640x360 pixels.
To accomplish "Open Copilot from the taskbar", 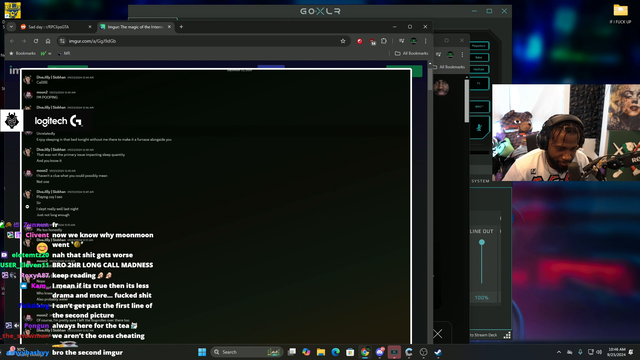I will [306, 352].
